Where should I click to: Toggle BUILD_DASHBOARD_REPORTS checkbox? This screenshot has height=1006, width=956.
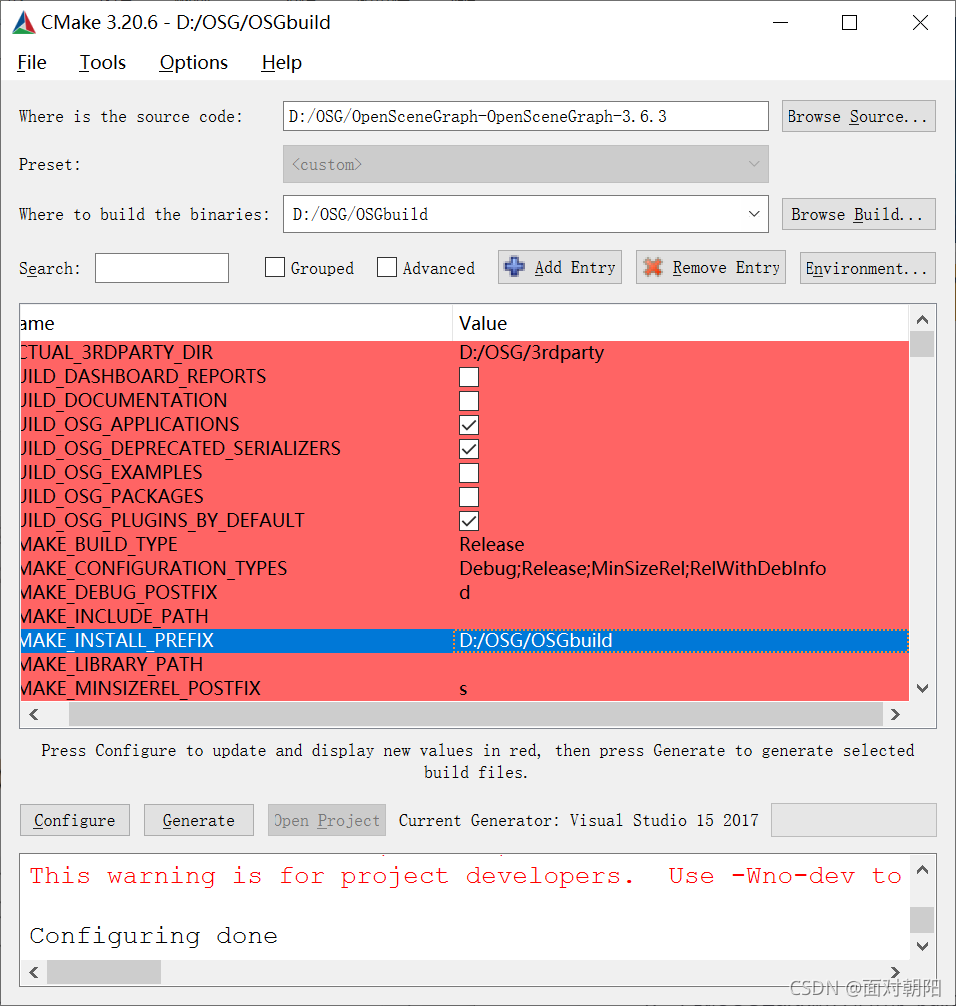(469, 377)
